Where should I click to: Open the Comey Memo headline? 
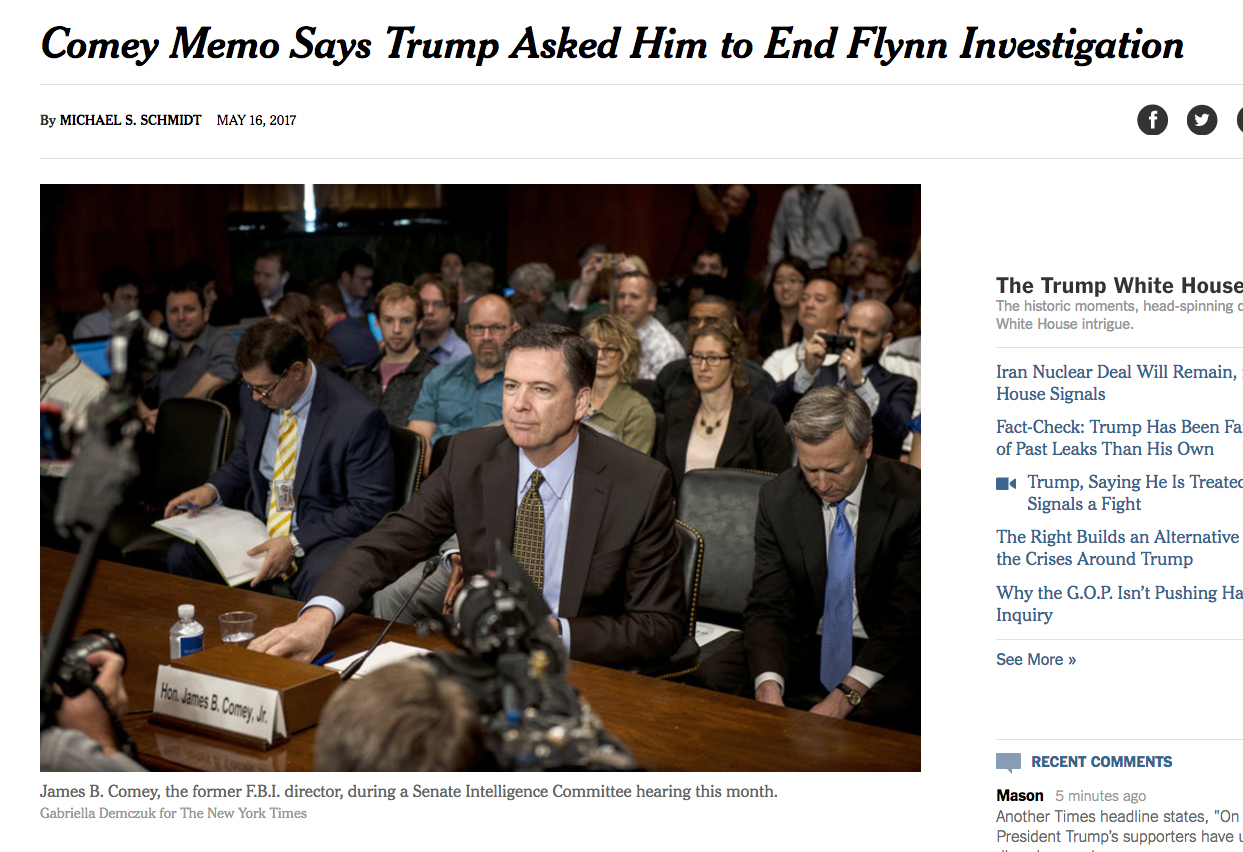[612, 44]
